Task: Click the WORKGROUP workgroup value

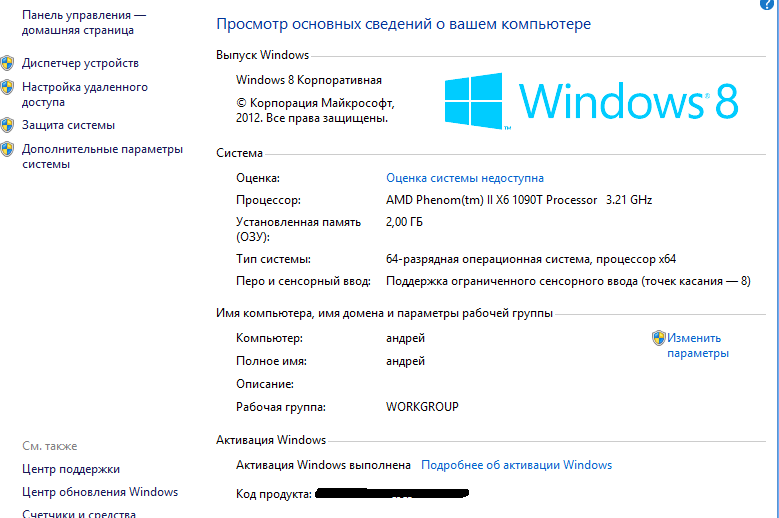Action: click(422, 407)
